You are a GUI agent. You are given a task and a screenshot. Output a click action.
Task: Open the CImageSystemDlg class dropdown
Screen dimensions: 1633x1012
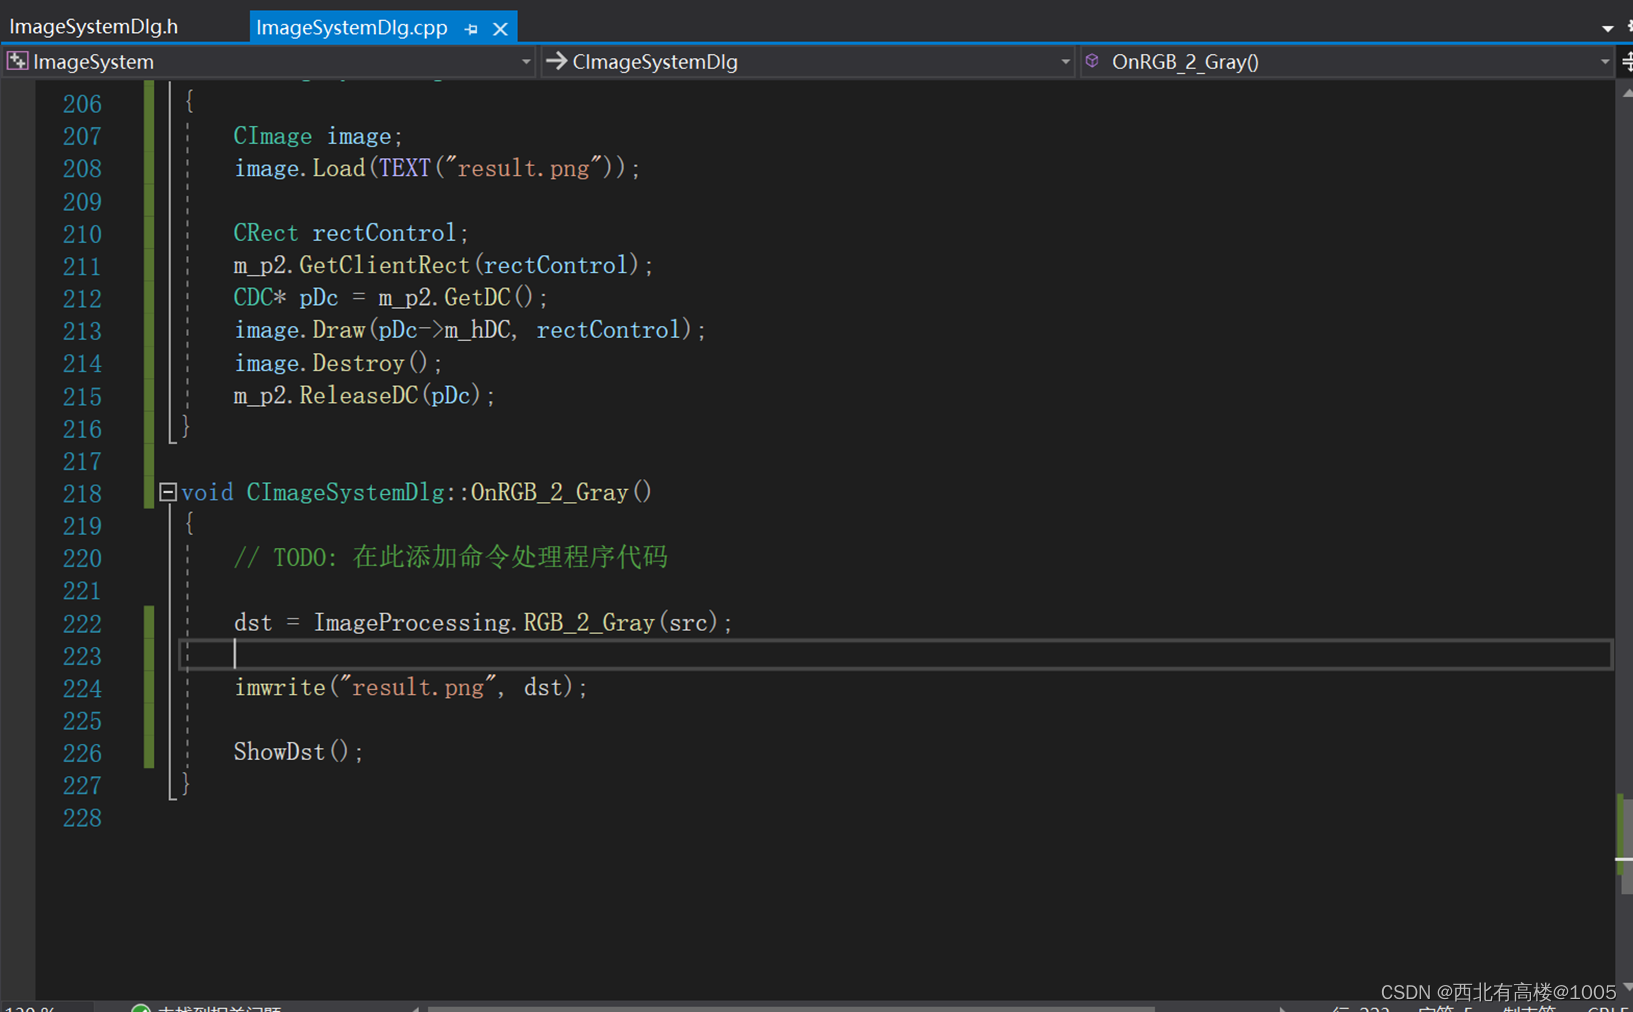[809, 62]
